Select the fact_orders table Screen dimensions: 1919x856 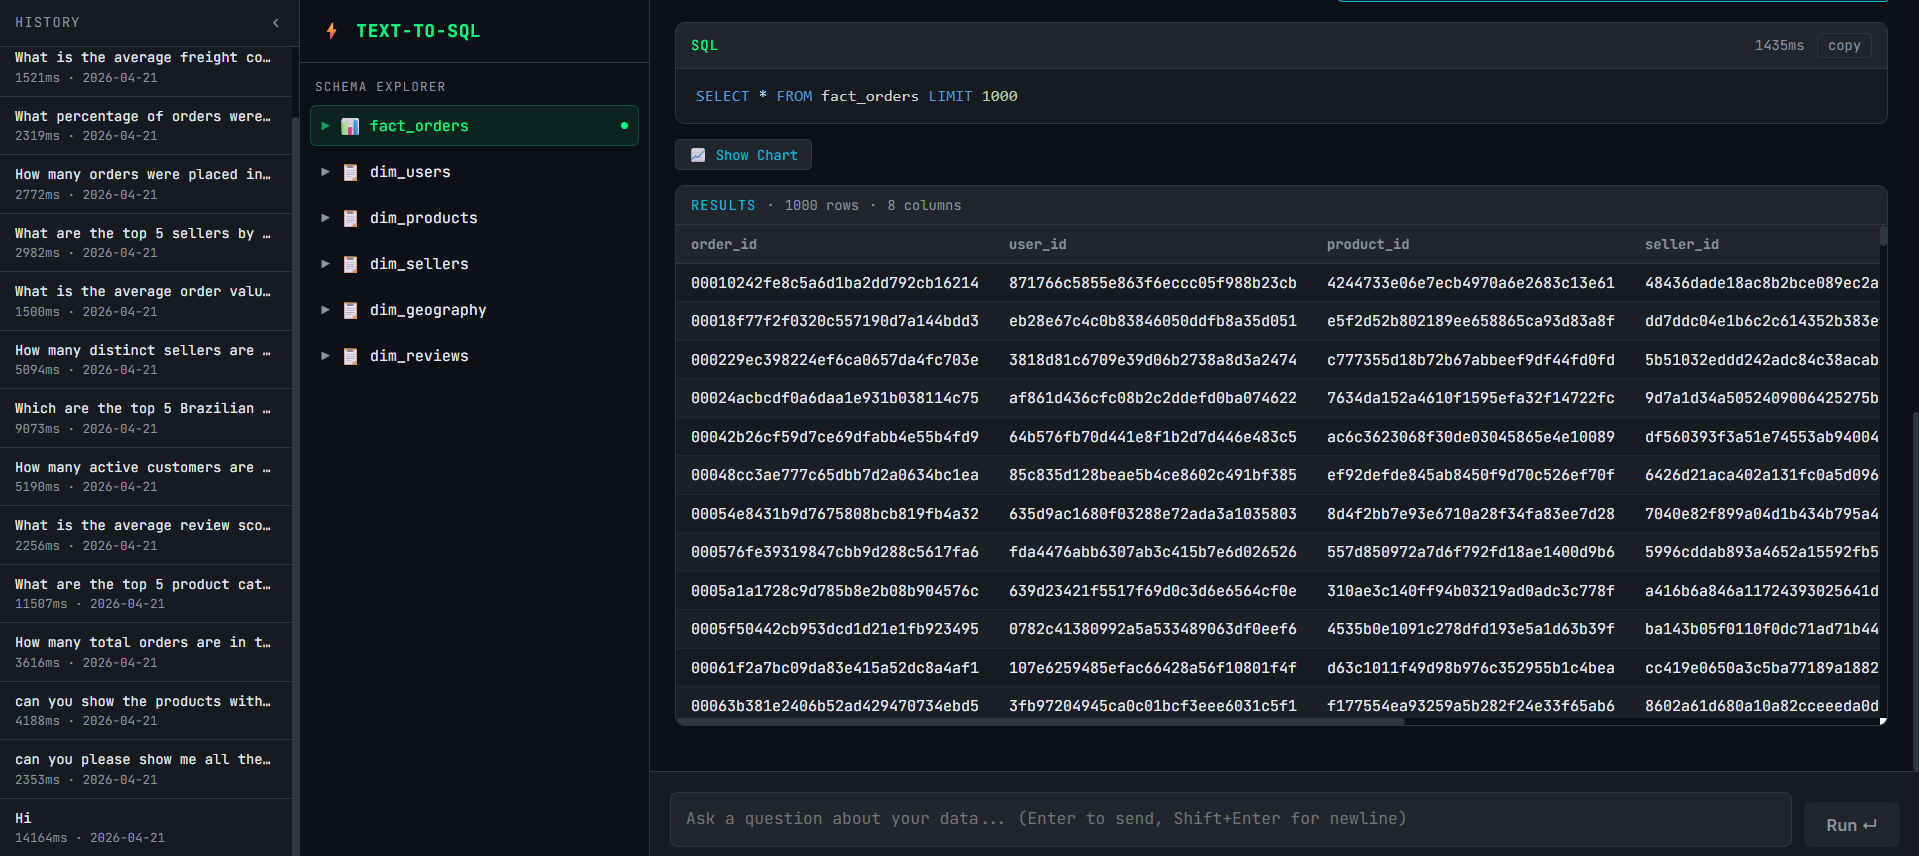click(x=474, y=126)
